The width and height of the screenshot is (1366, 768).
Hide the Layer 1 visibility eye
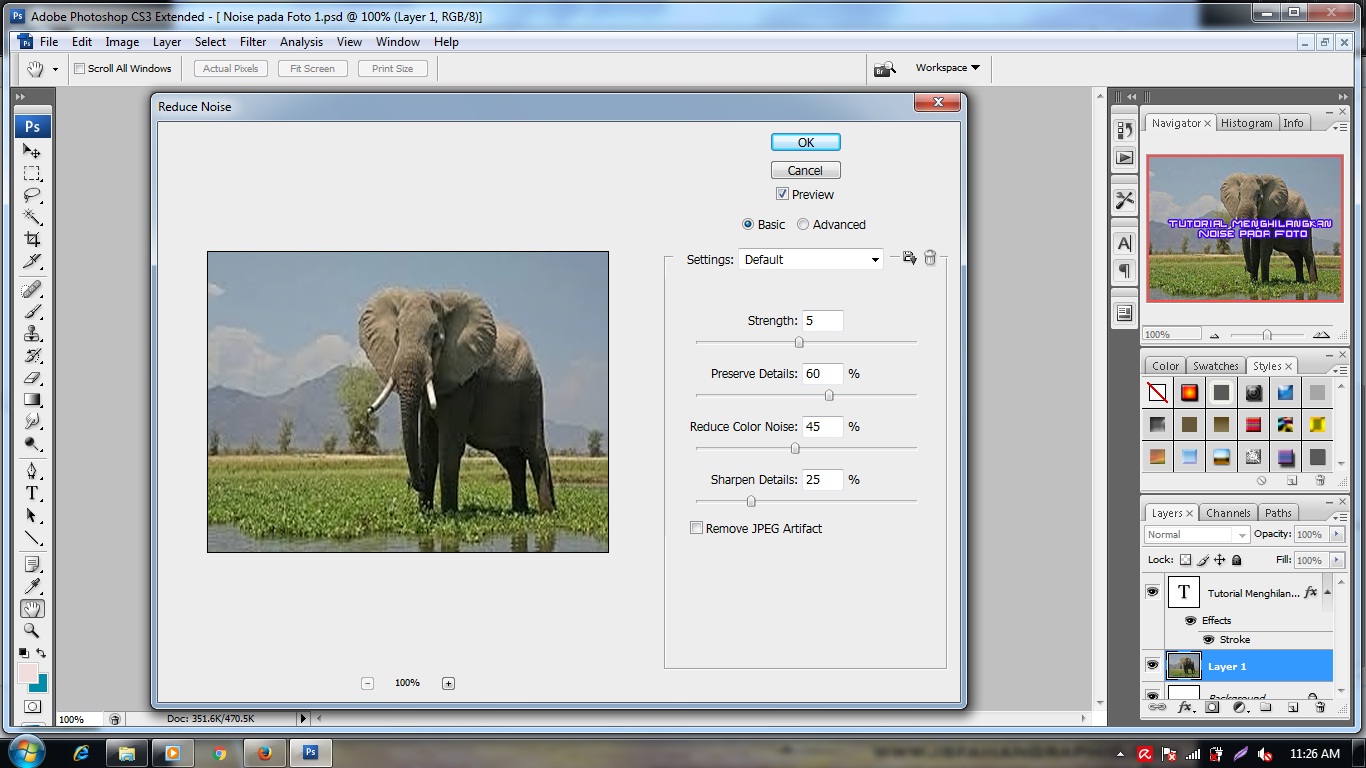(1152, 666)
